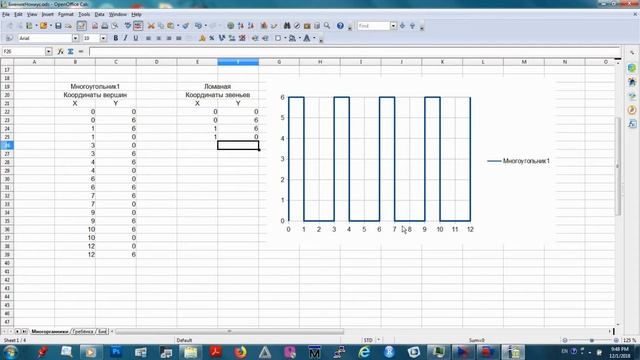
Task: Click Find Next down arrow
Action: pyautogui.click(x=402, y=26)
